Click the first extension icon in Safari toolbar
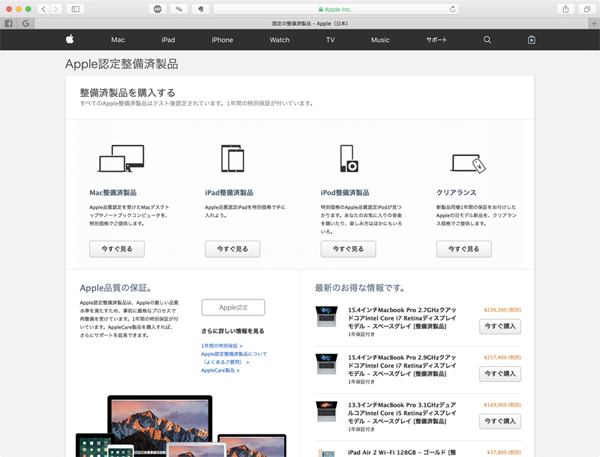Image resolution: width=600 pixels, height=457 pixels. [x=157, y=9]
